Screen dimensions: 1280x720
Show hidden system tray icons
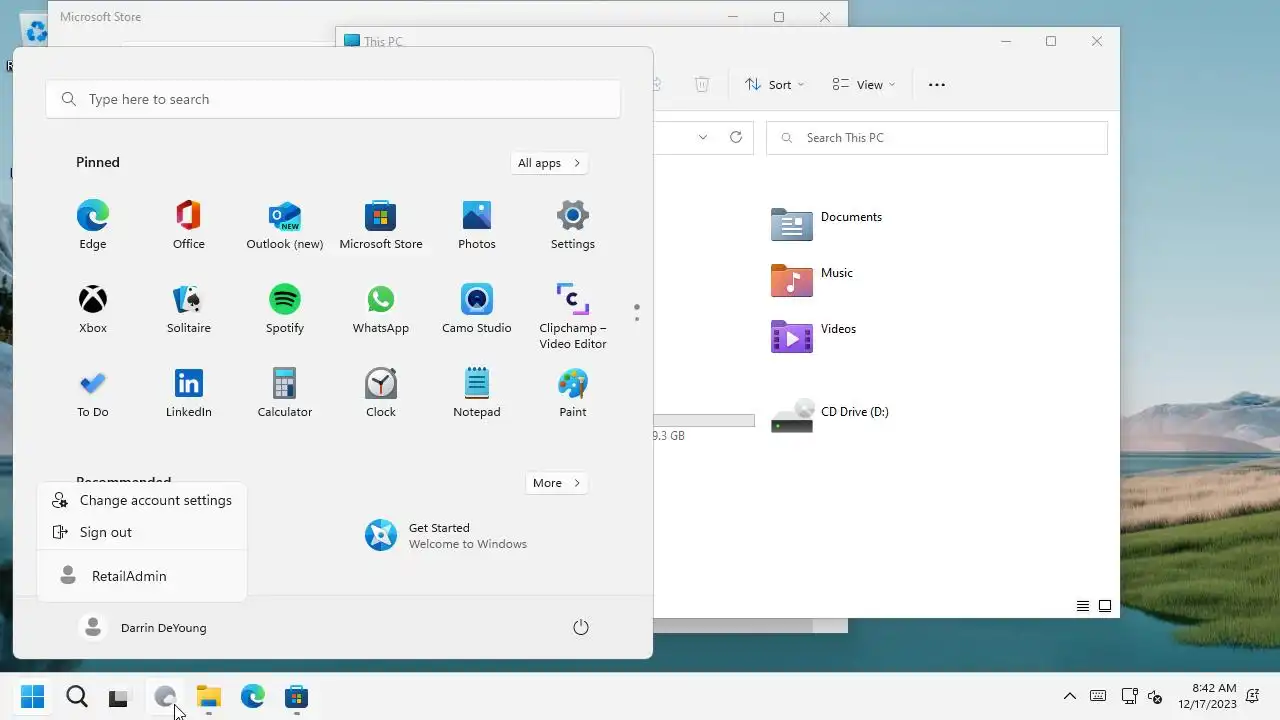click(x=1070, y=696)
